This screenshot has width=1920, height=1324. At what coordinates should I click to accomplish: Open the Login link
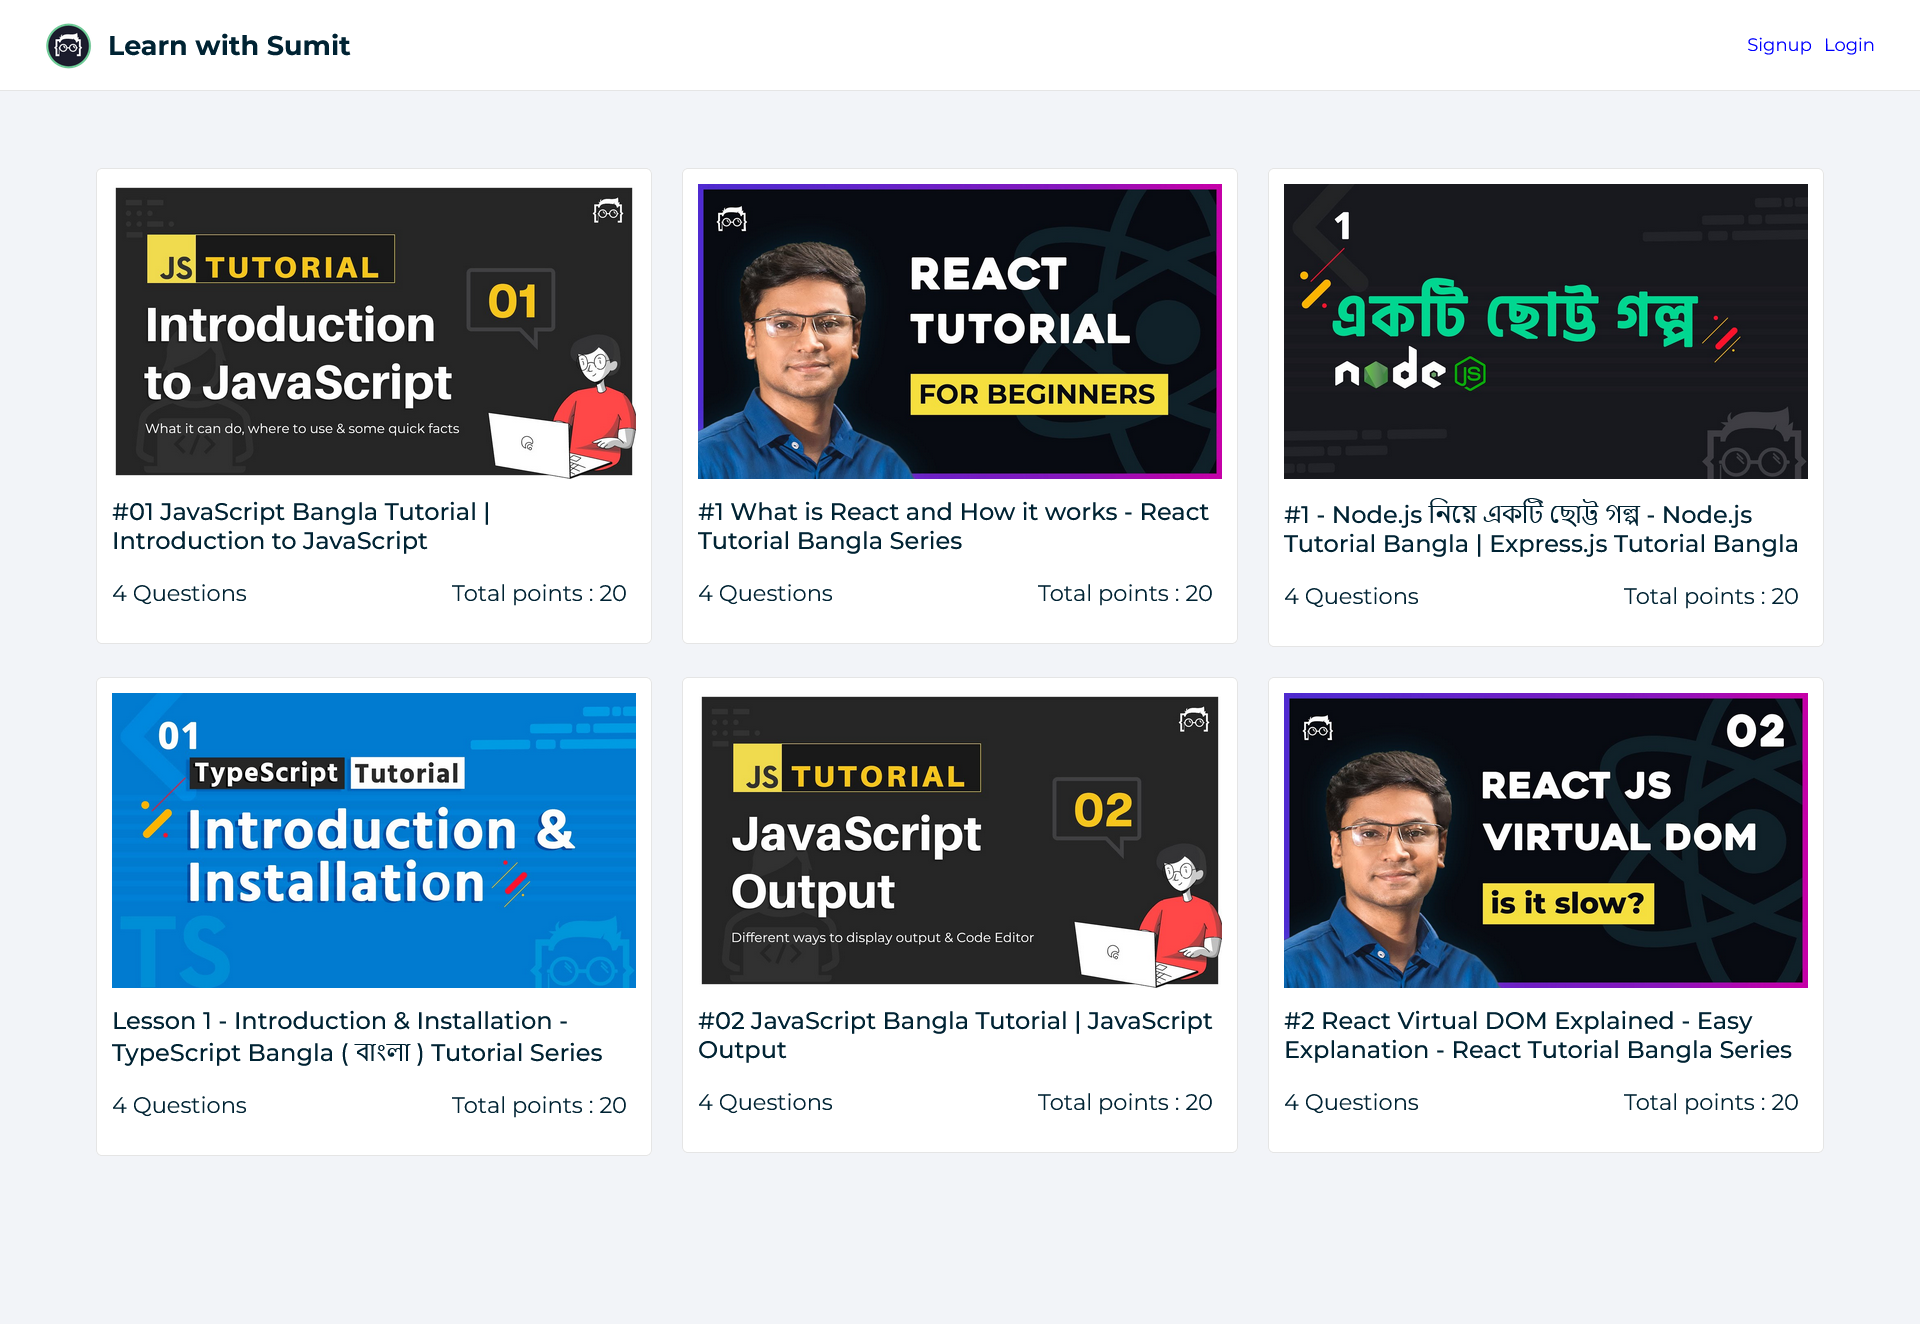[1848, 45]
